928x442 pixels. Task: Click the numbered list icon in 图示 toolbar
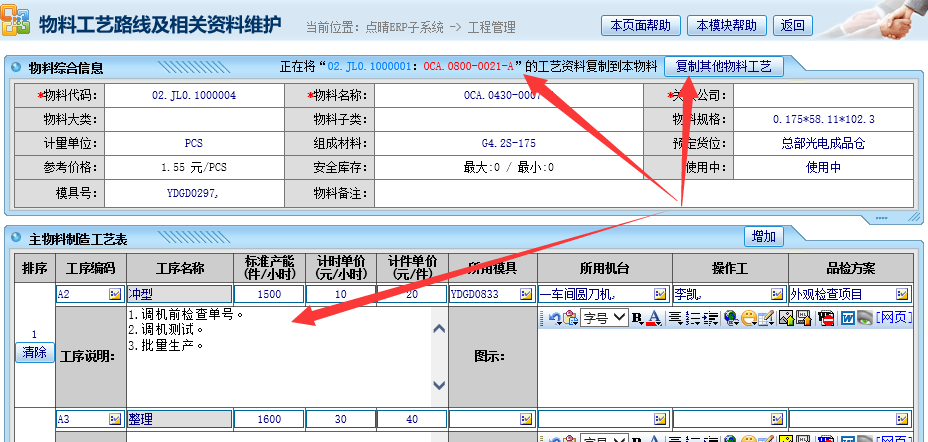click(693, 318)
